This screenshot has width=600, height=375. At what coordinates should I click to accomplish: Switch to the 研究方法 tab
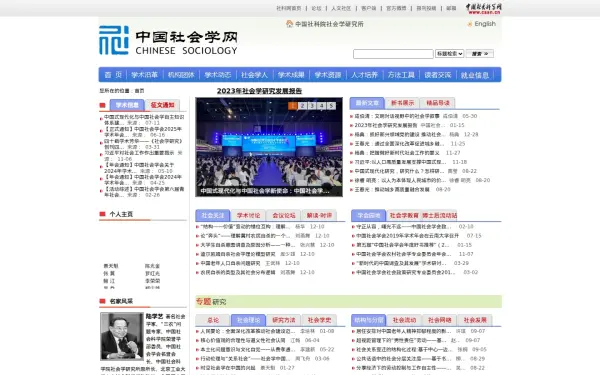[284, 320]
